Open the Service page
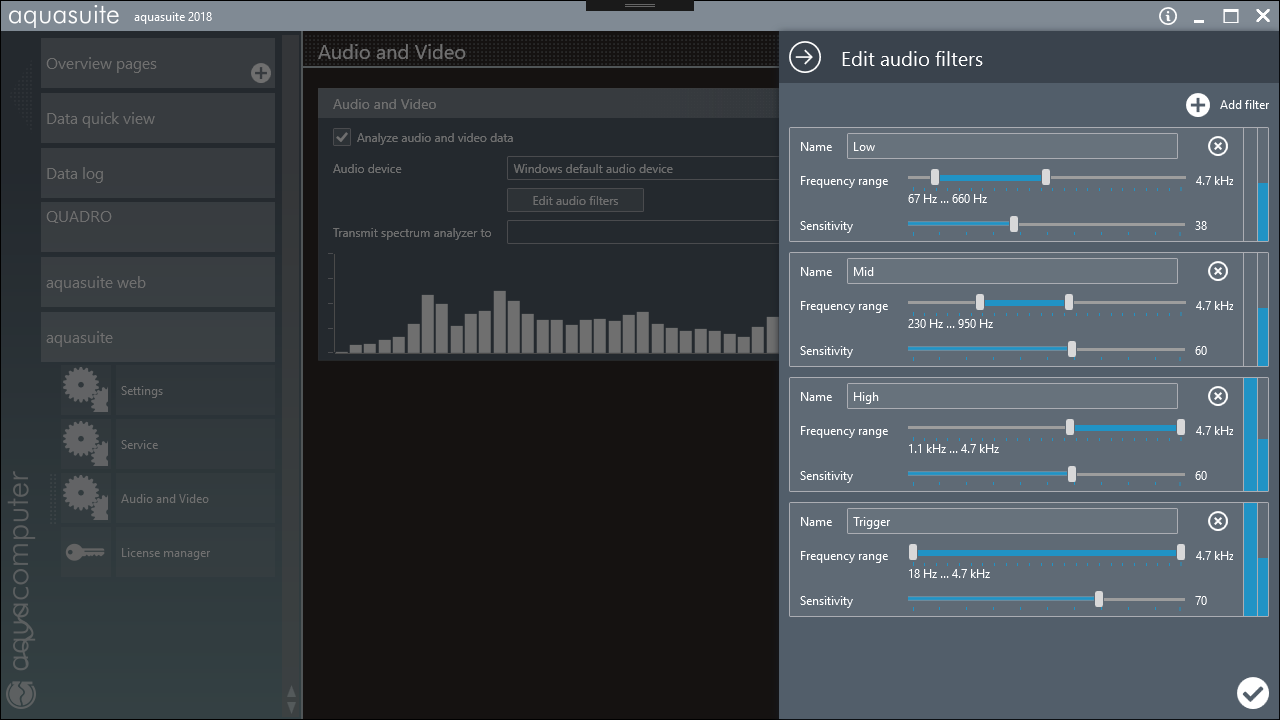Screen dimensions: 1280x720 click(x=195, y=444)
